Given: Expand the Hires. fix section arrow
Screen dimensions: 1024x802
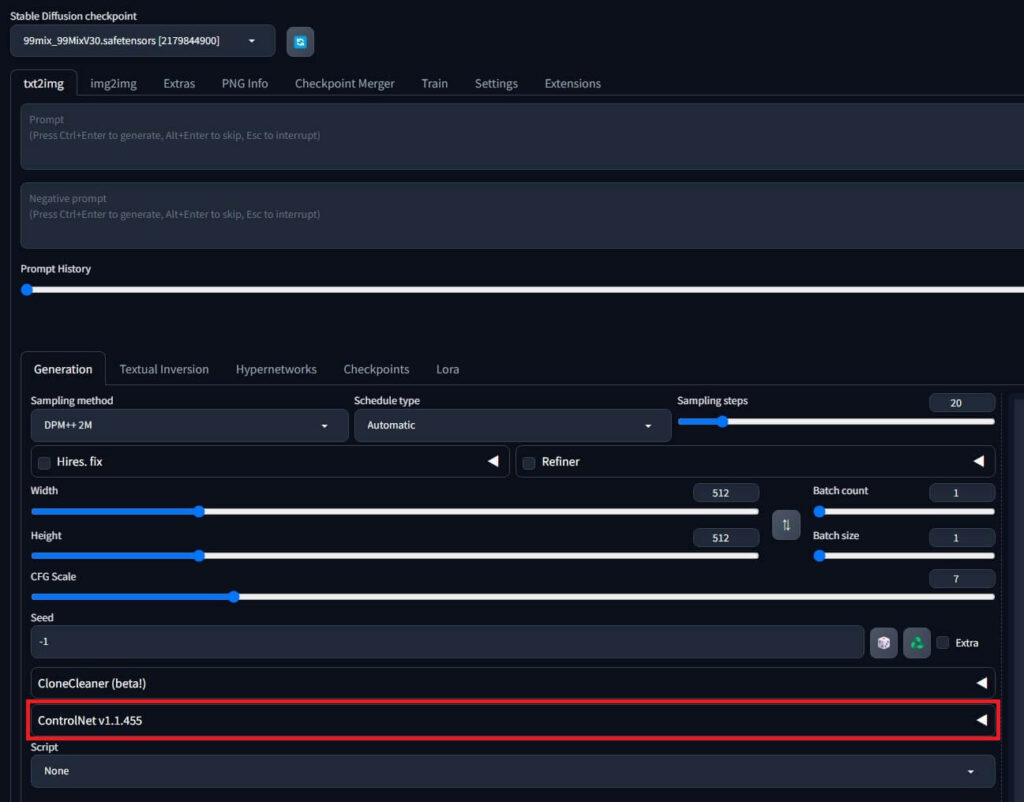Looking at the screenshot, I should (493, 462).
